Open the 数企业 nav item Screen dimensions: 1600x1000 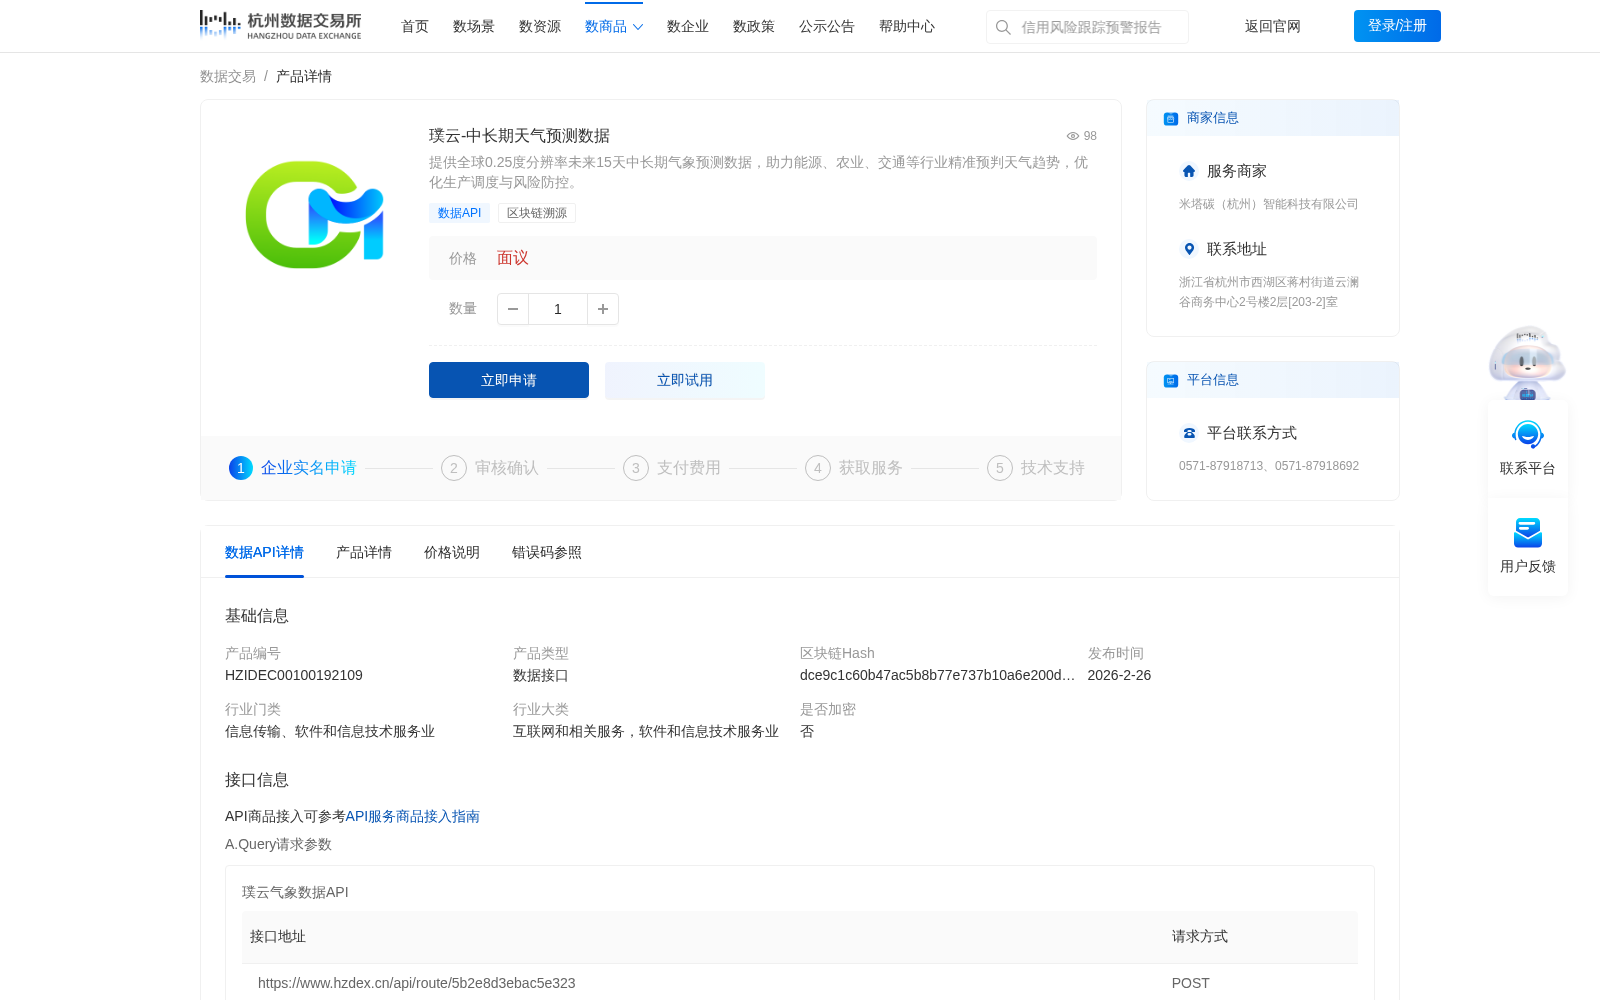[x=688, y=27]
